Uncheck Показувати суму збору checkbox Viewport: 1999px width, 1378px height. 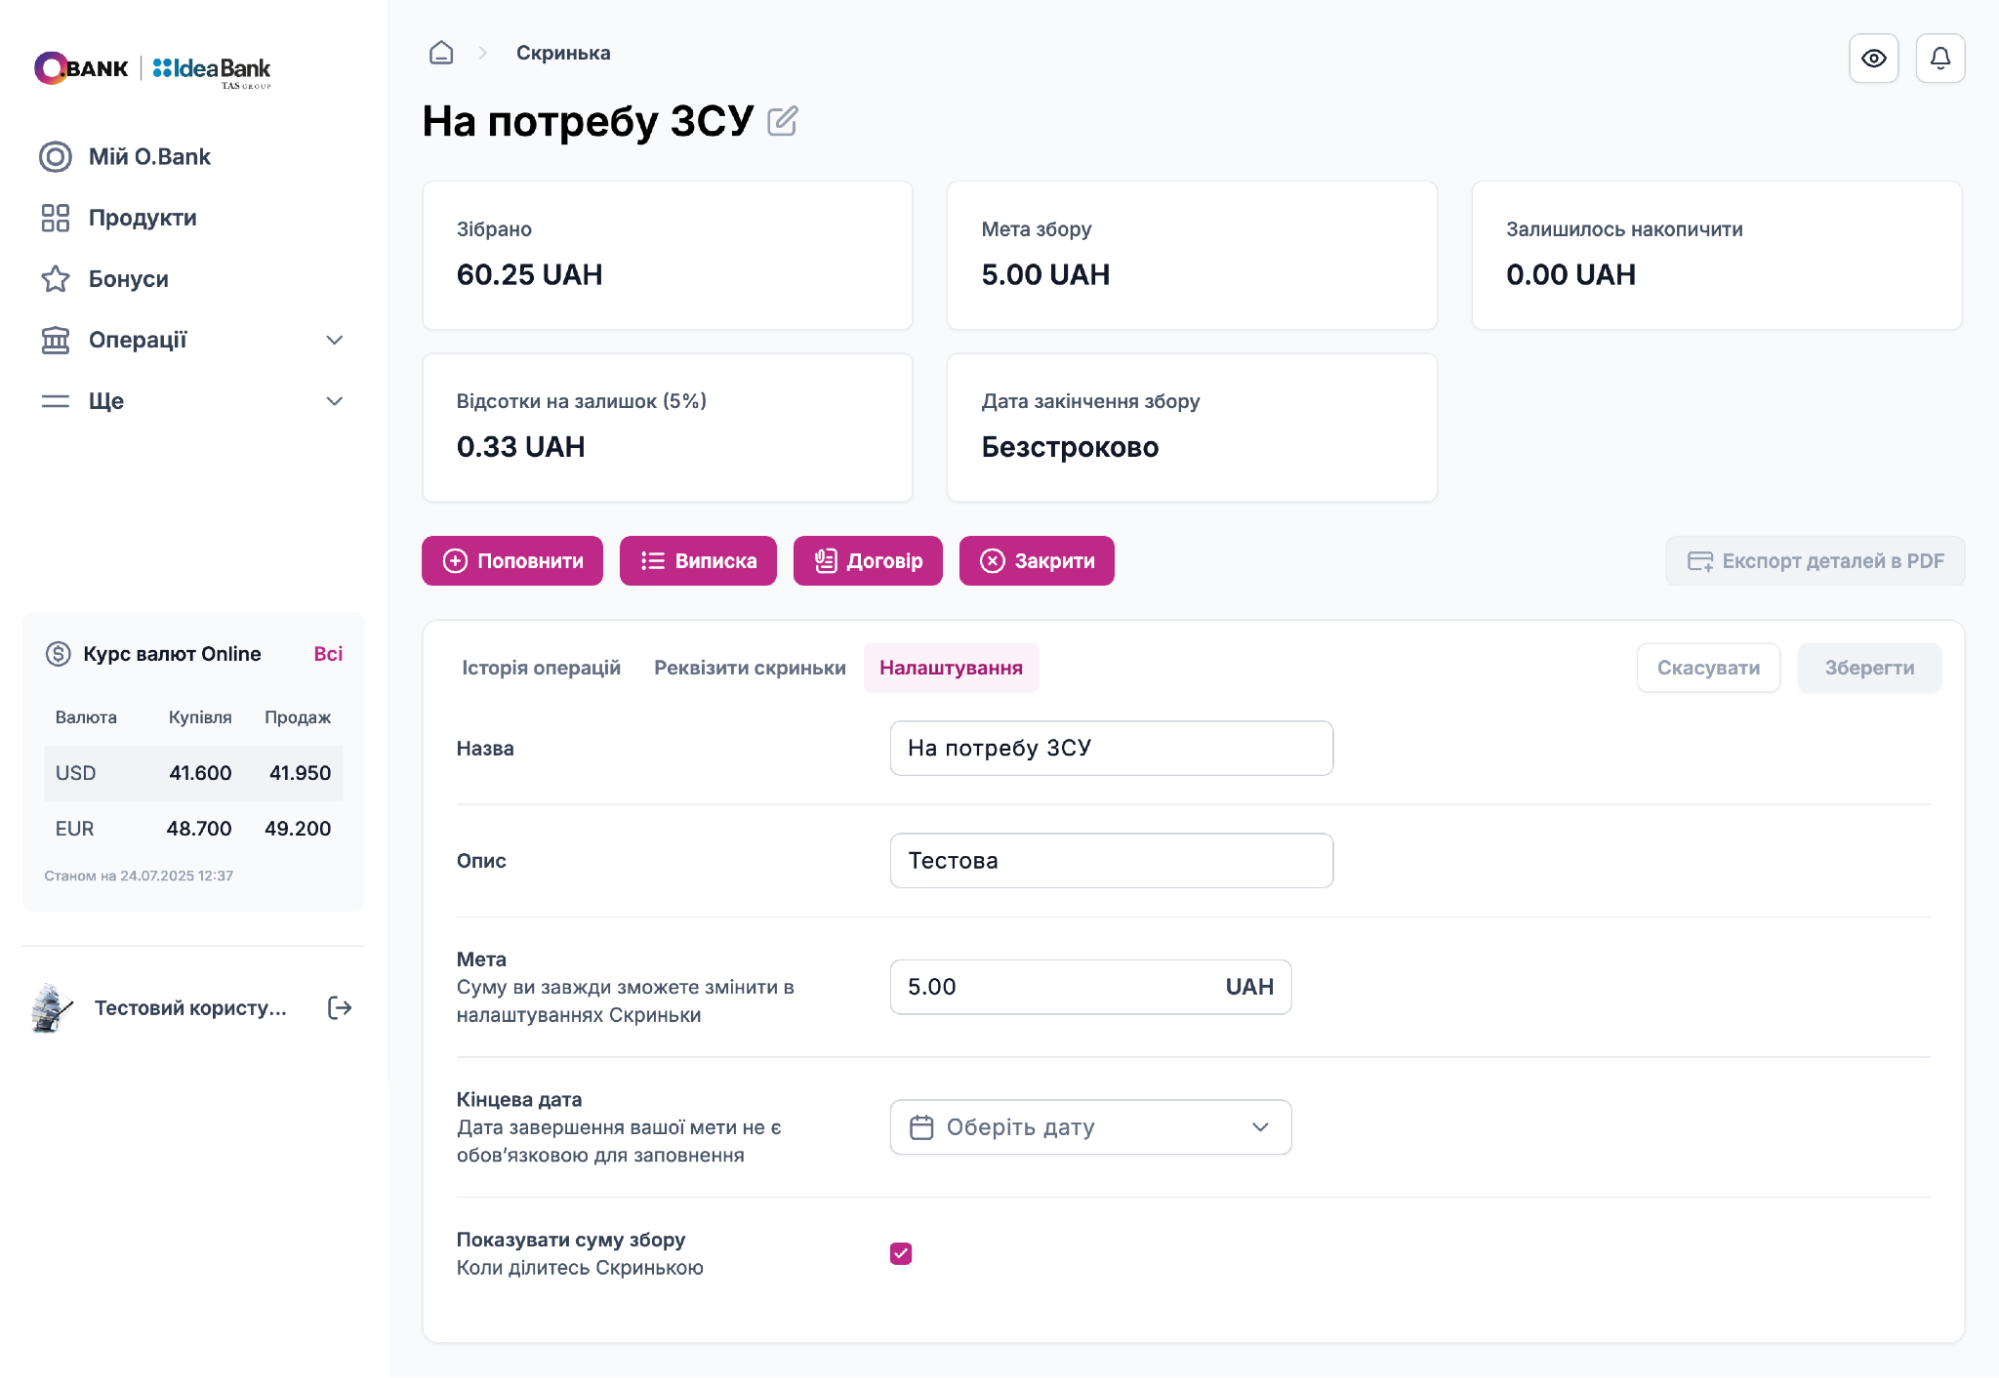pyautogui.click(x=901, y=1253)
